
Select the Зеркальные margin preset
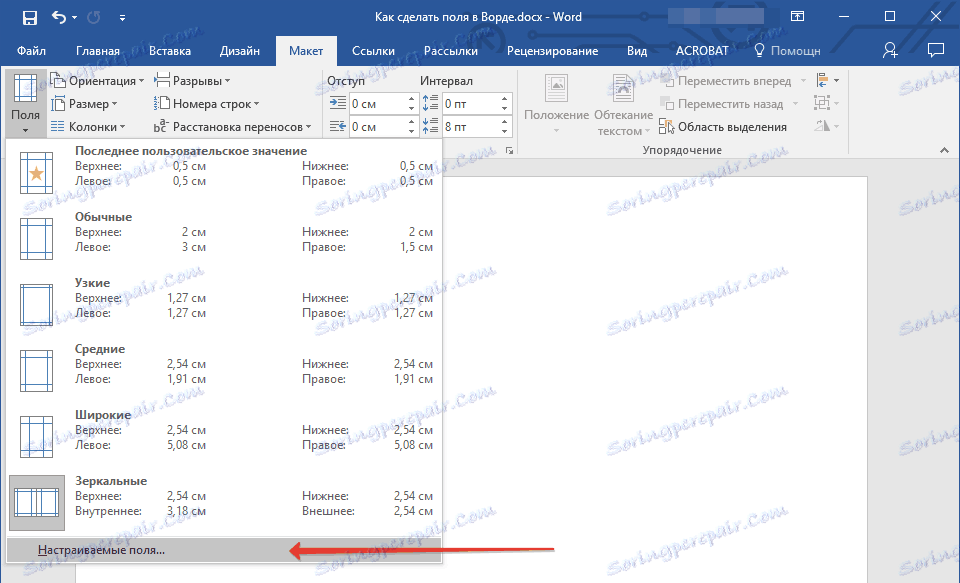(224, 503)
